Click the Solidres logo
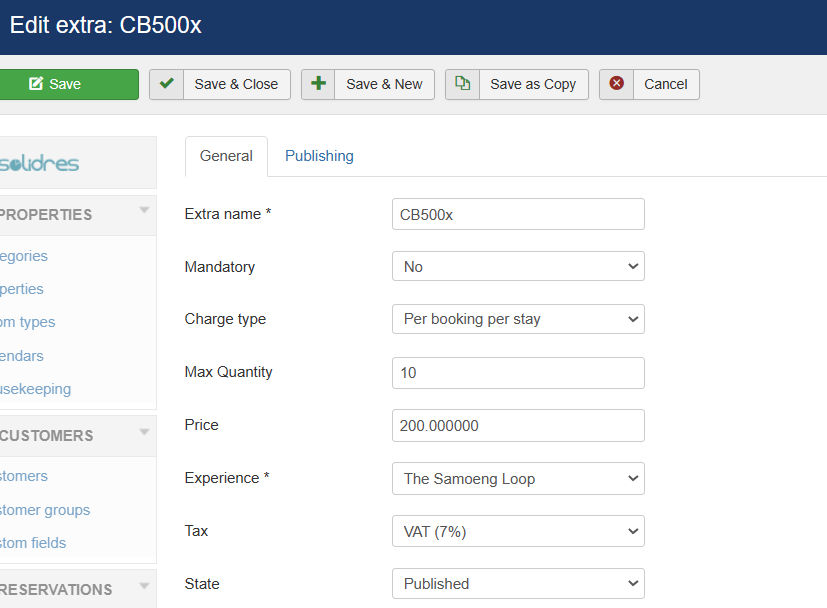The height and width of the screenshot is (608, 827). pos(40,163)
